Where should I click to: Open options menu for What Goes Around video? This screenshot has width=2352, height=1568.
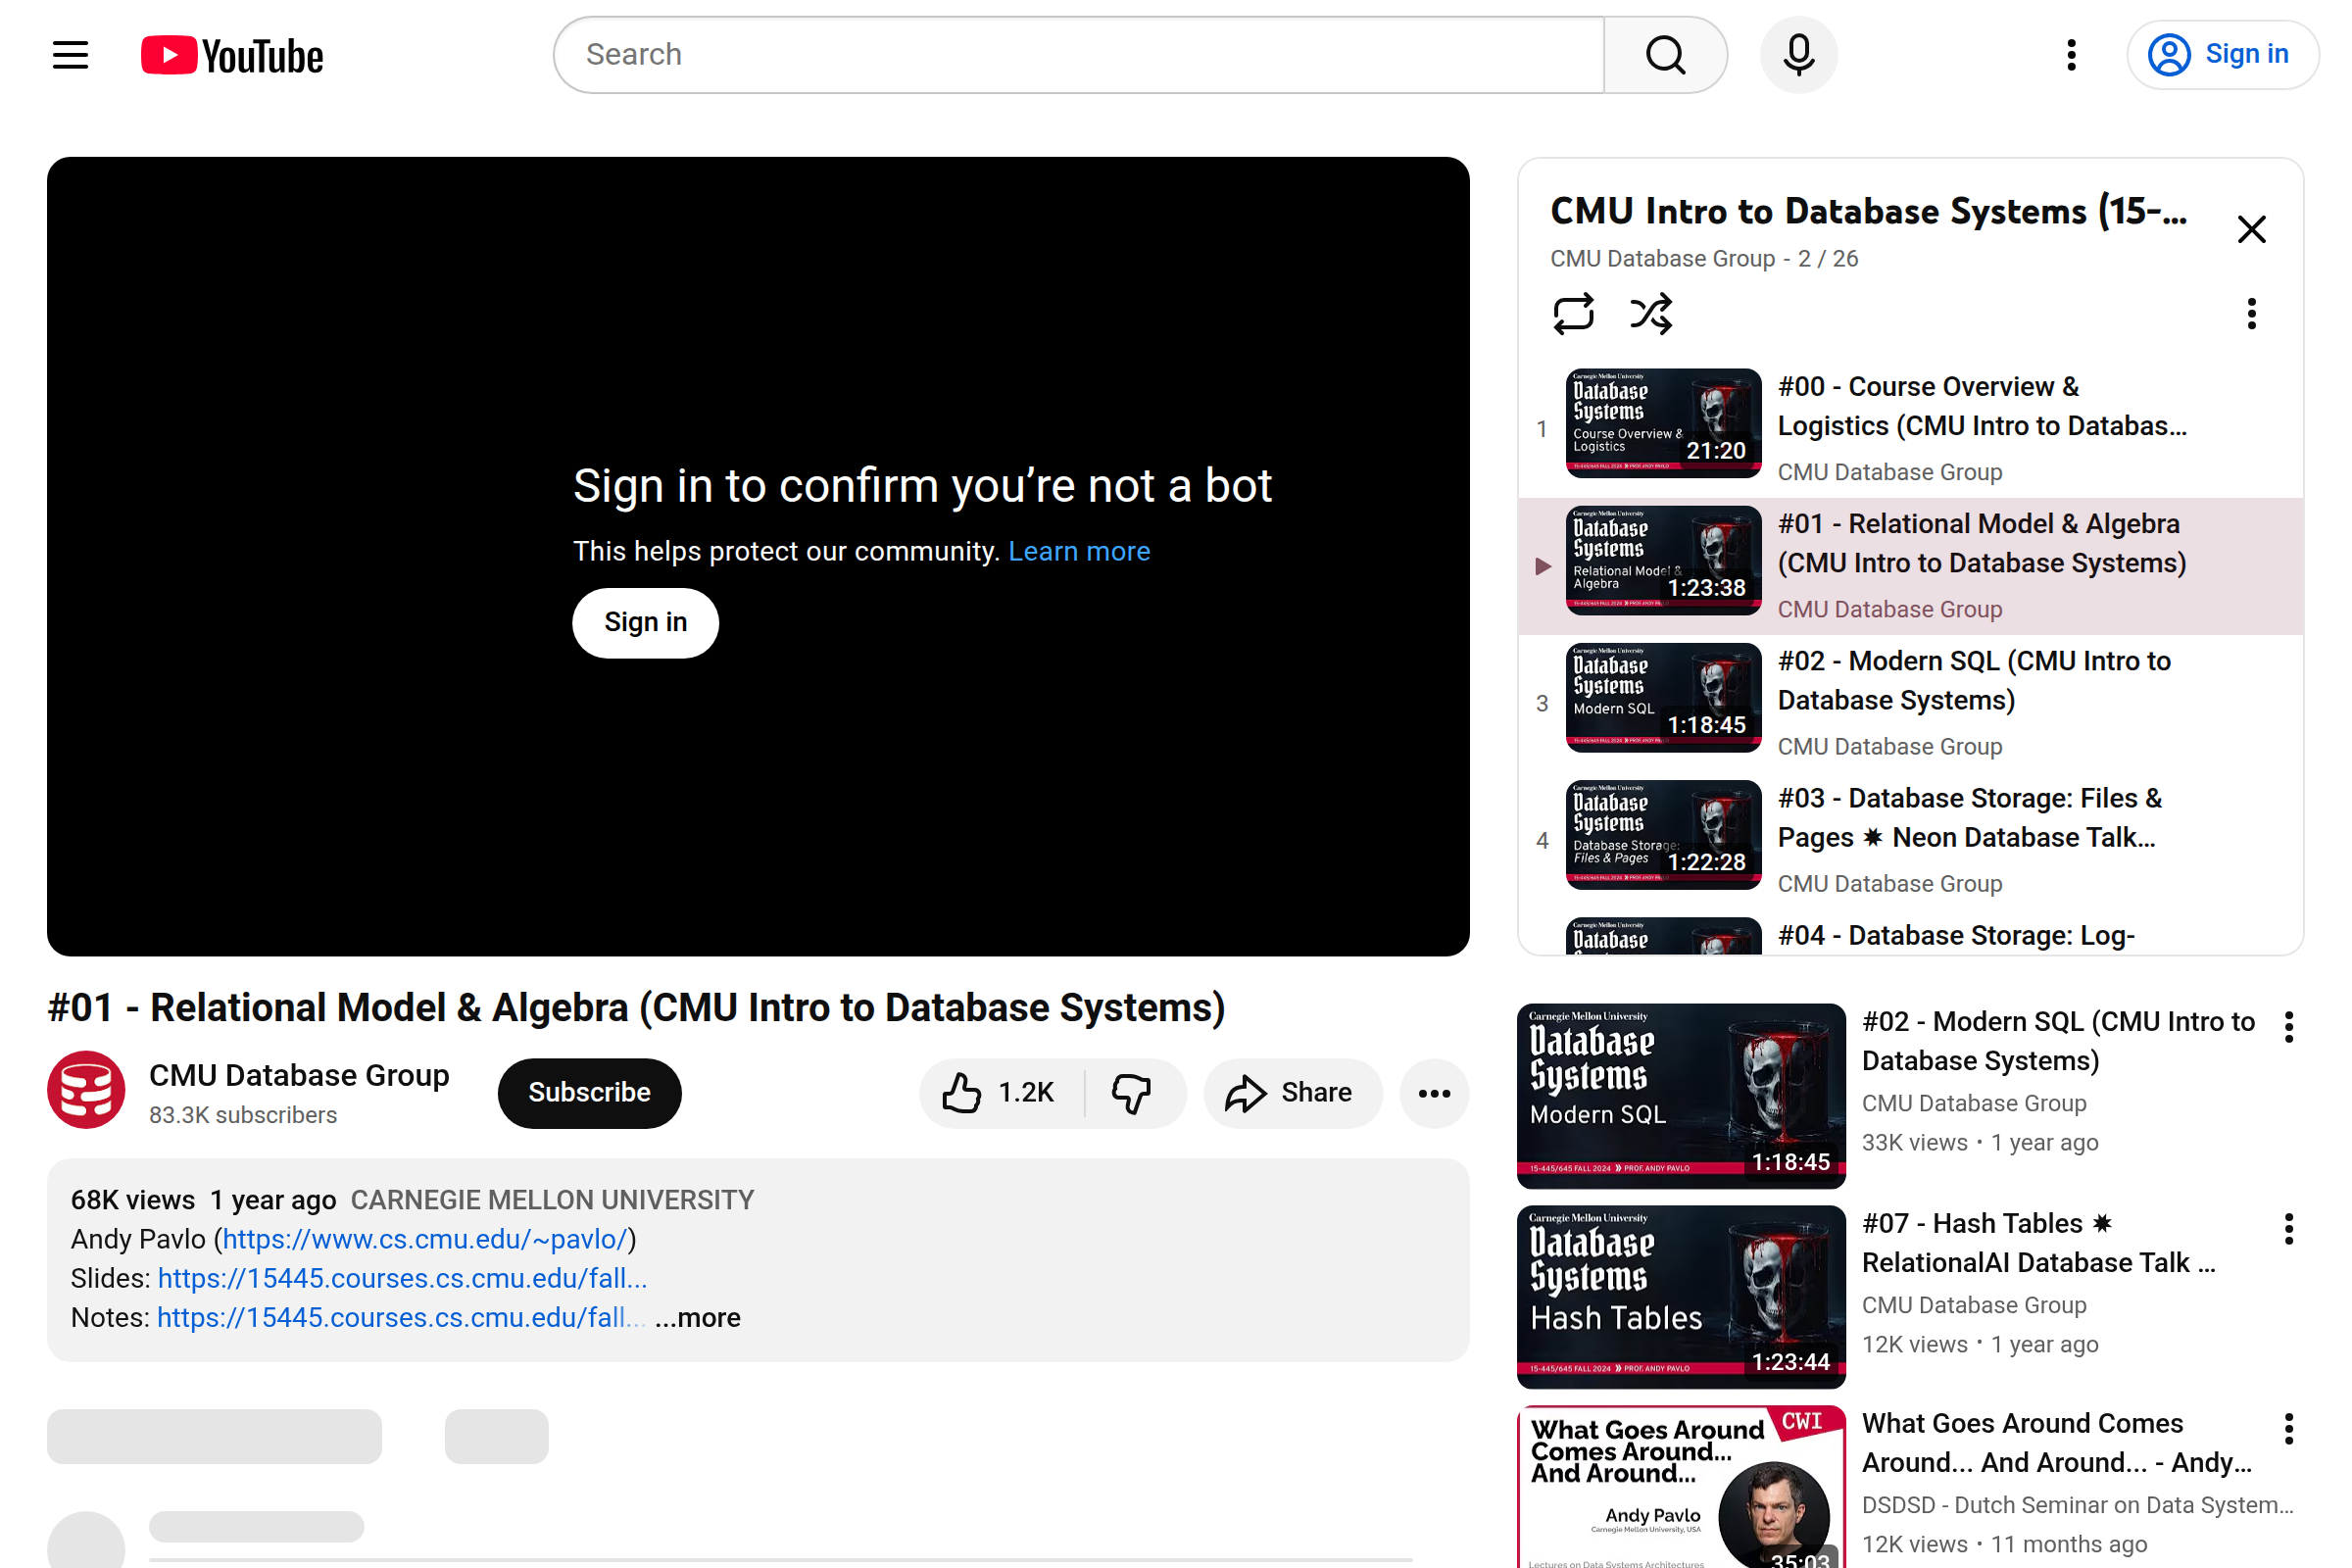tap(2288, 1429)
